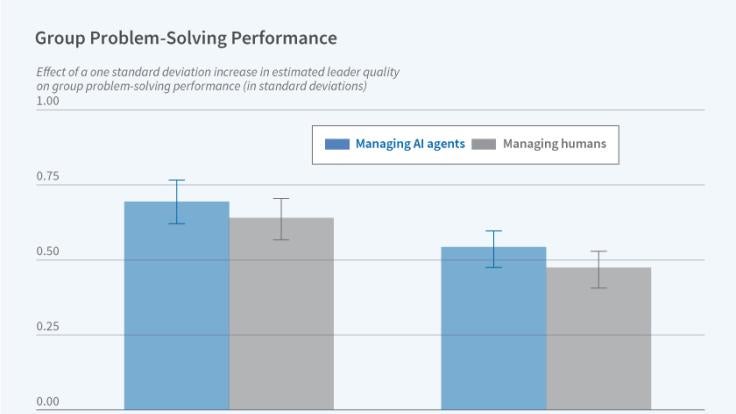The height and width of the screenshot is (414, 736).
Task: Click the subtitle line starting 'on group problem-solving'
Action: click(x=201, y=86)
